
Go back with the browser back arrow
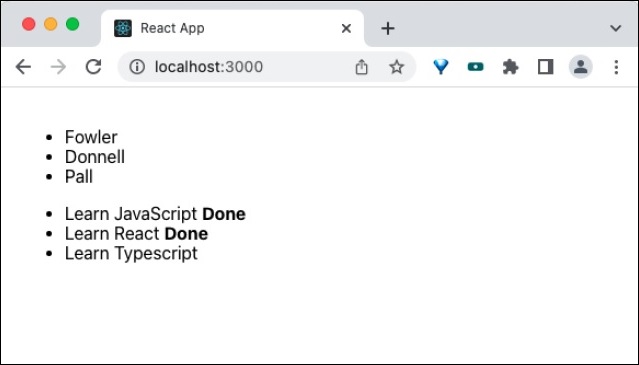(x=23, y=67)
